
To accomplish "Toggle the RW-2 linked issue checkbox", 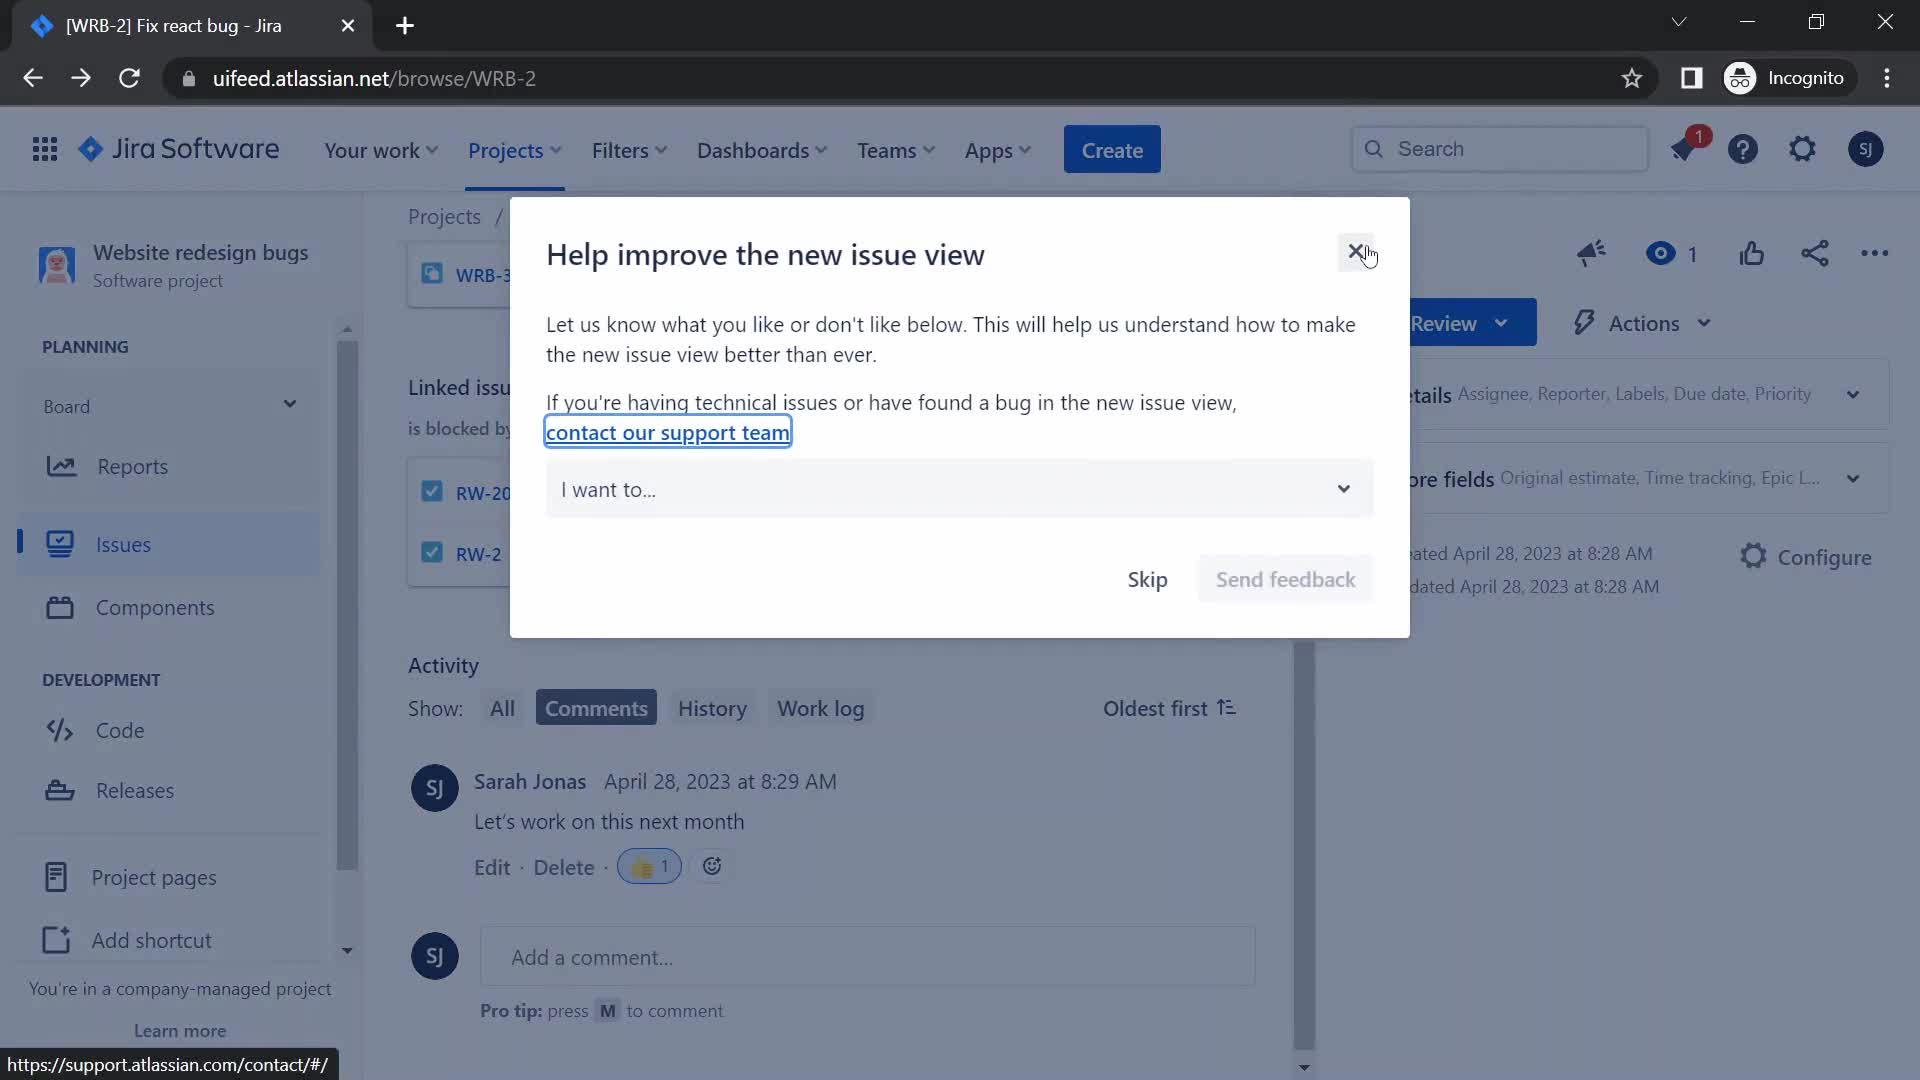I will tap(431, 551).
